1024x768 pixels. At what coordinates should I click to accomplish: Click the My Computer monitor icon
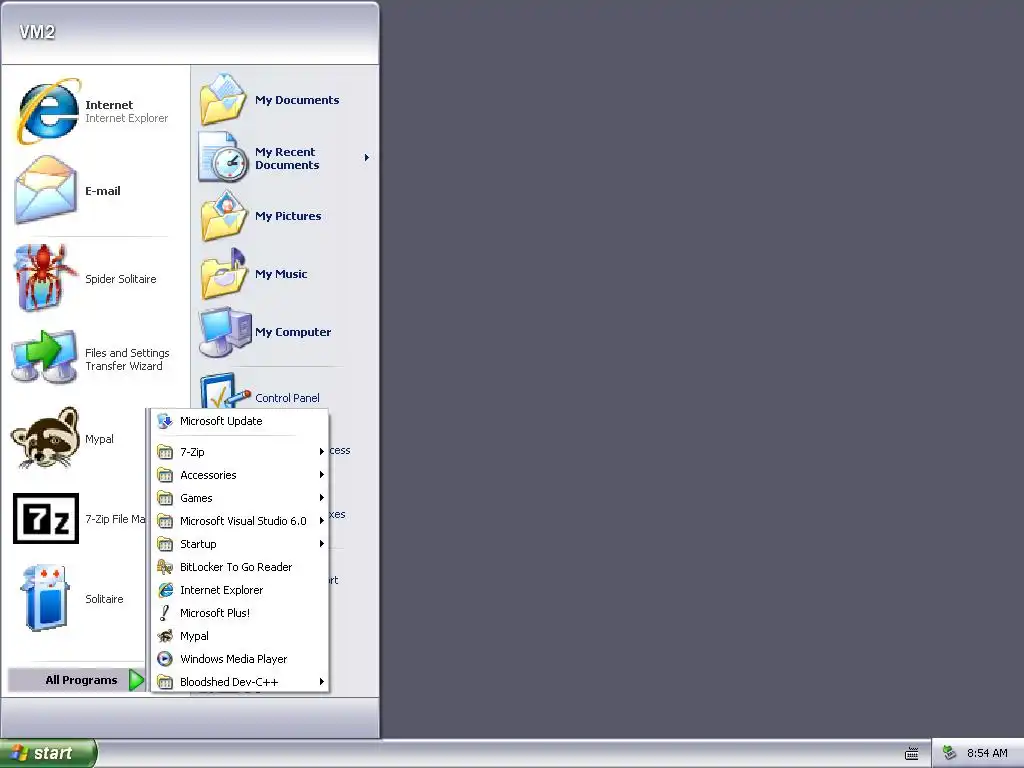pos(225,332)
